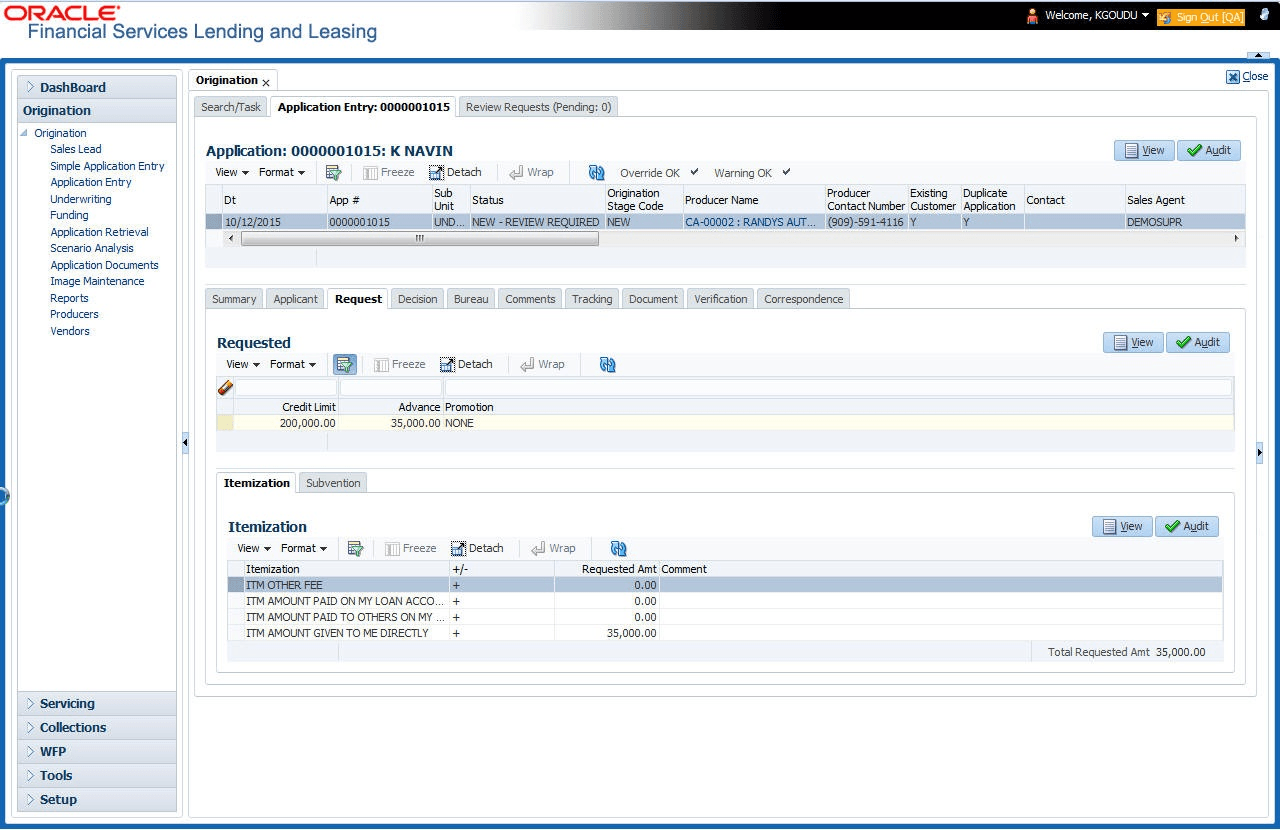Open the Format menu in Application toolbar
The height and width of the screenshot is (830, 1280).
click(283, 172)
